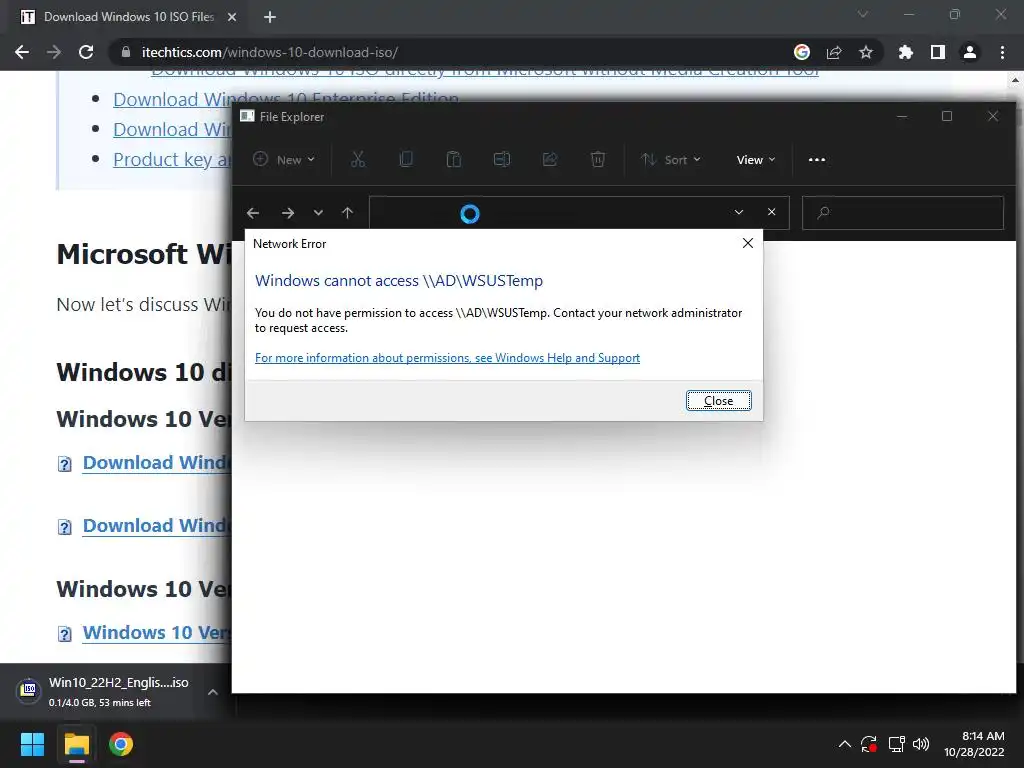Open the View dropdown menu
Screen dimensions: 1024x768
pyautogui.click(x=756, y=159)
